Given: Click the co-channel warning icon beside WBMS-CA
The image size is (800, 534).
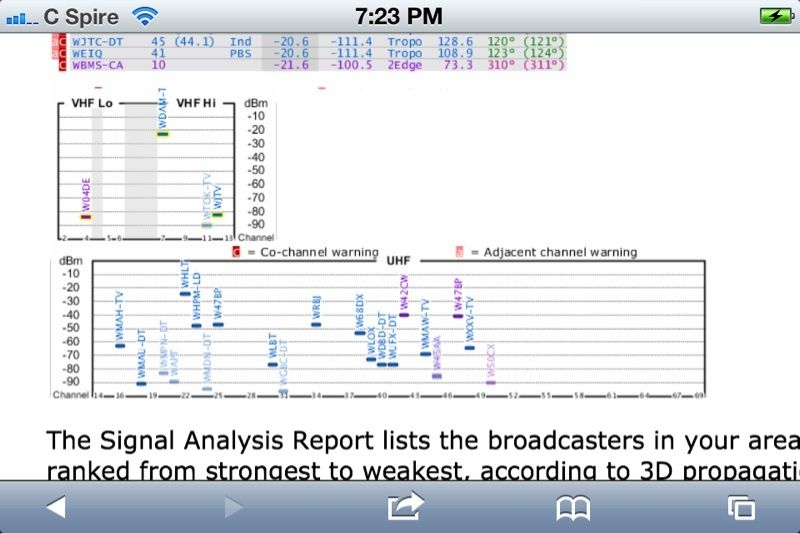Looking at the screenshot, I should click(62, 65).
